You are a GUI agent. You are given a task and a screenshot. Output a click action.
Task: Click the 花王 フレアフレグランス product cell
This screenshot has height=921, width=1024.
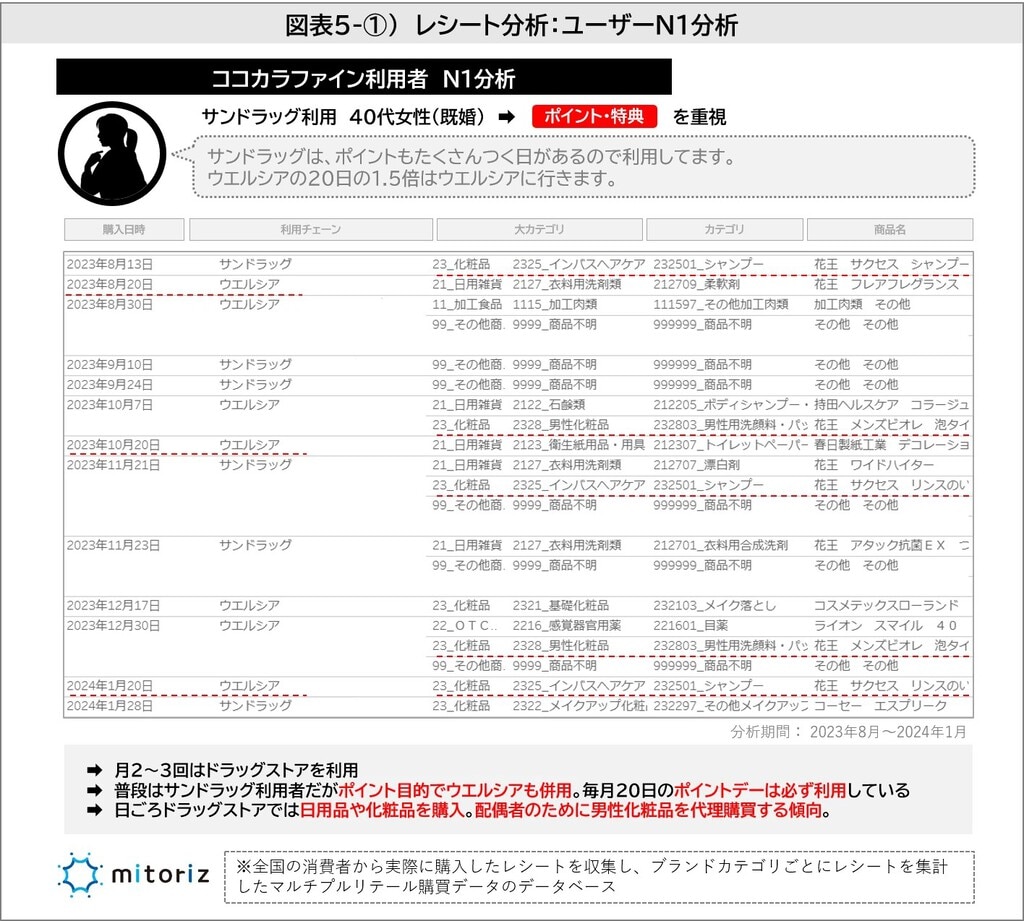click(x=886, y=285)
